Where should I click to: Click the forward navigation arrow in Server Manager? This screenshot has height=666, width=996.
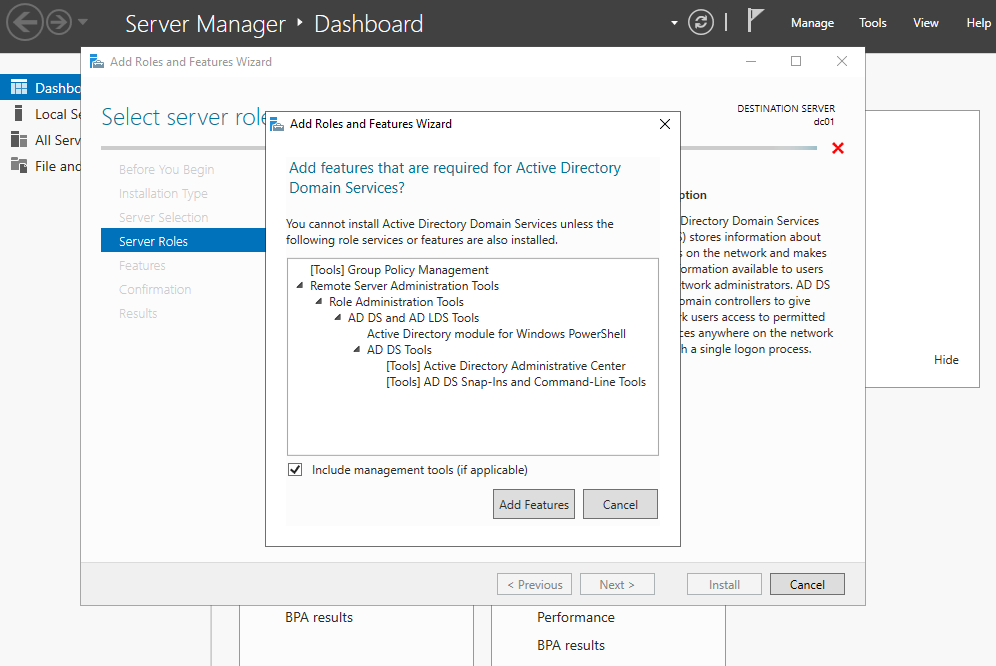(59, 23)
